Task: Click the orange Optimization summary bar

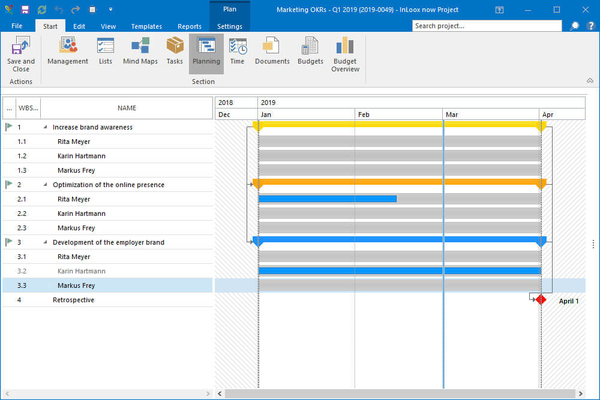Action: tap(399, 182)
